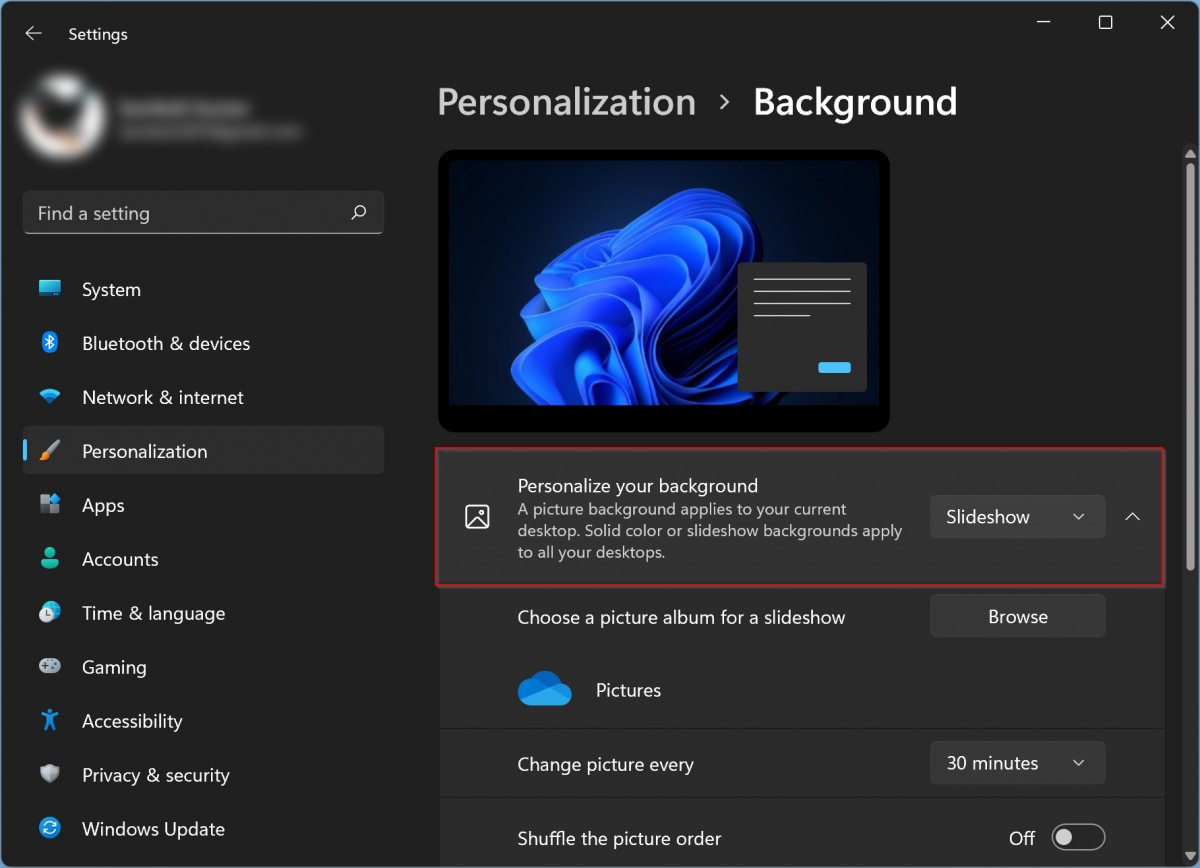The height and width of the screenshot is (868, 1200).
Task: Go back using the back arrow
Action: point(33,33)
